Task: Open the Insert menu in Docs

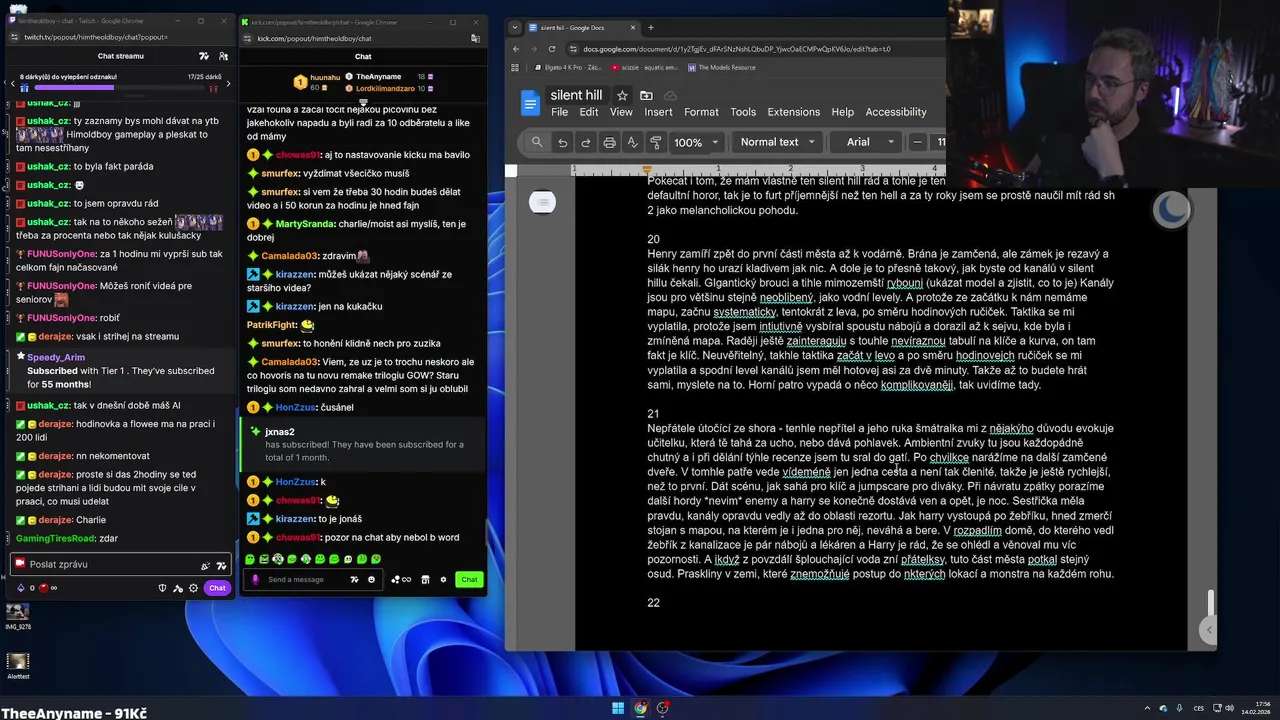Action: pyautogui.click(x=658, y=112)
